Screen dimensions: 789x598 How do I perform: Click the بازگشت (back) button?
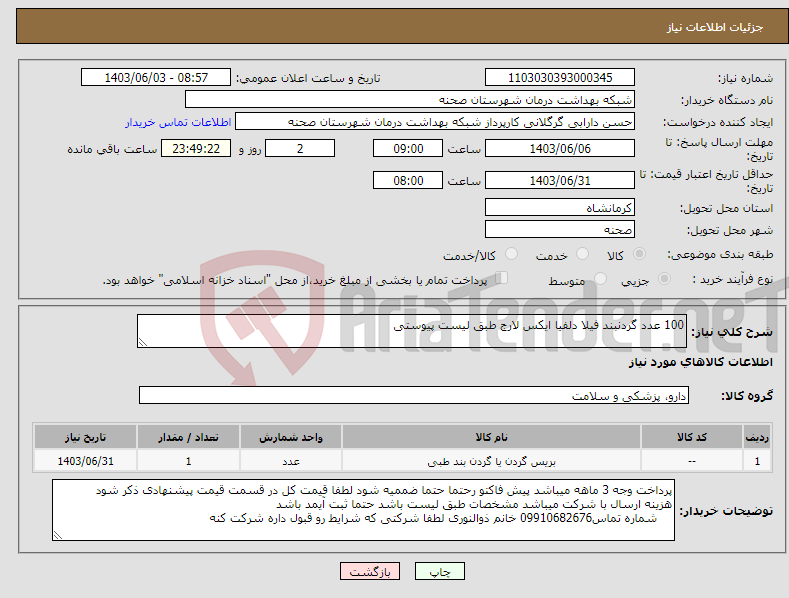[x=370, y=571]
